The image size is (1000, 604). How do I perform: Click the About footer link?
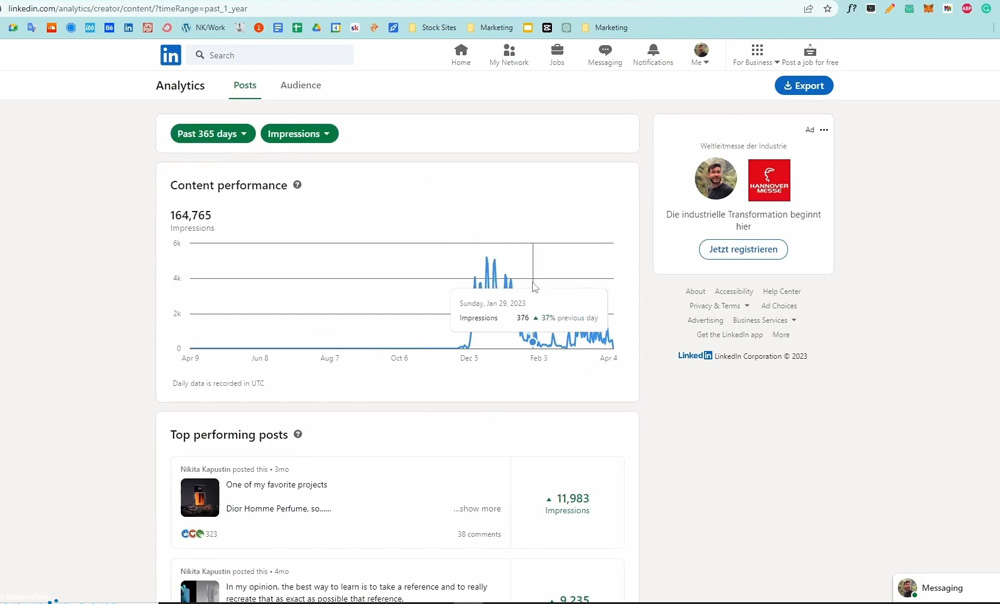695,291
